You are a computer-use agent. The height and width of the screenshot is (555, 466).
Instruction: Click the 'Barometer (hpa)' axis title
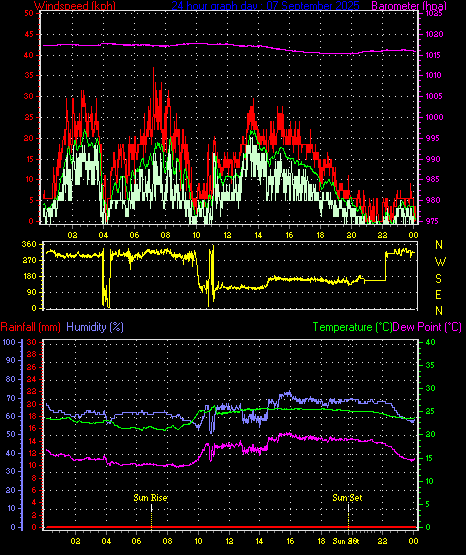[x=409, y=6]
